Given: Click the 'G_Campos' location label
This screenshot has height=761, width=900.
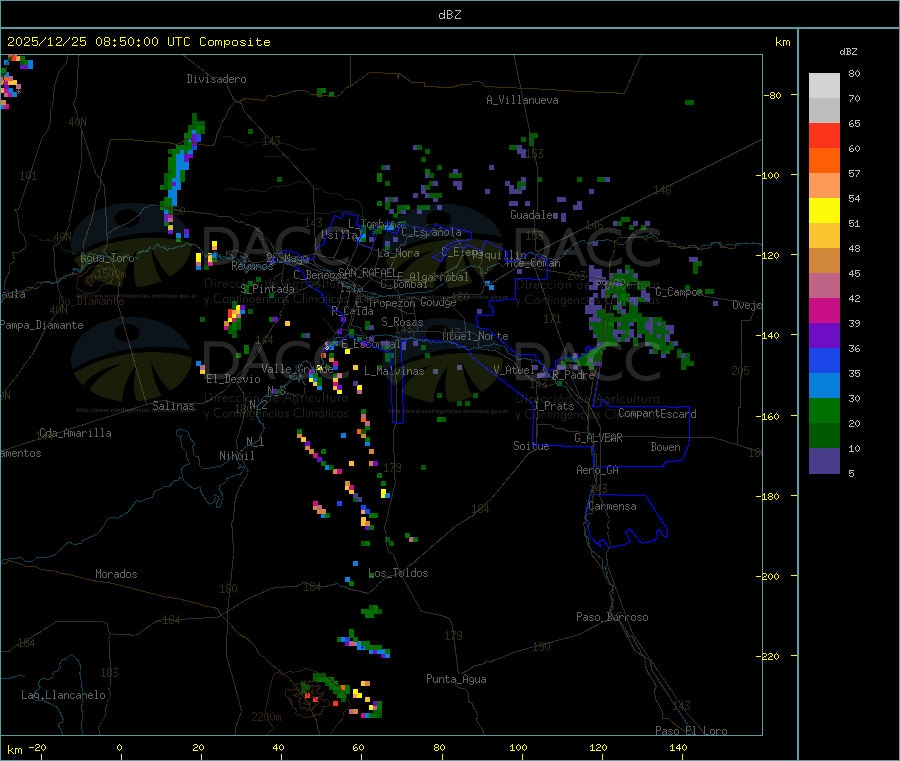Looking at the screenshot, I should [x=679, y=292].
